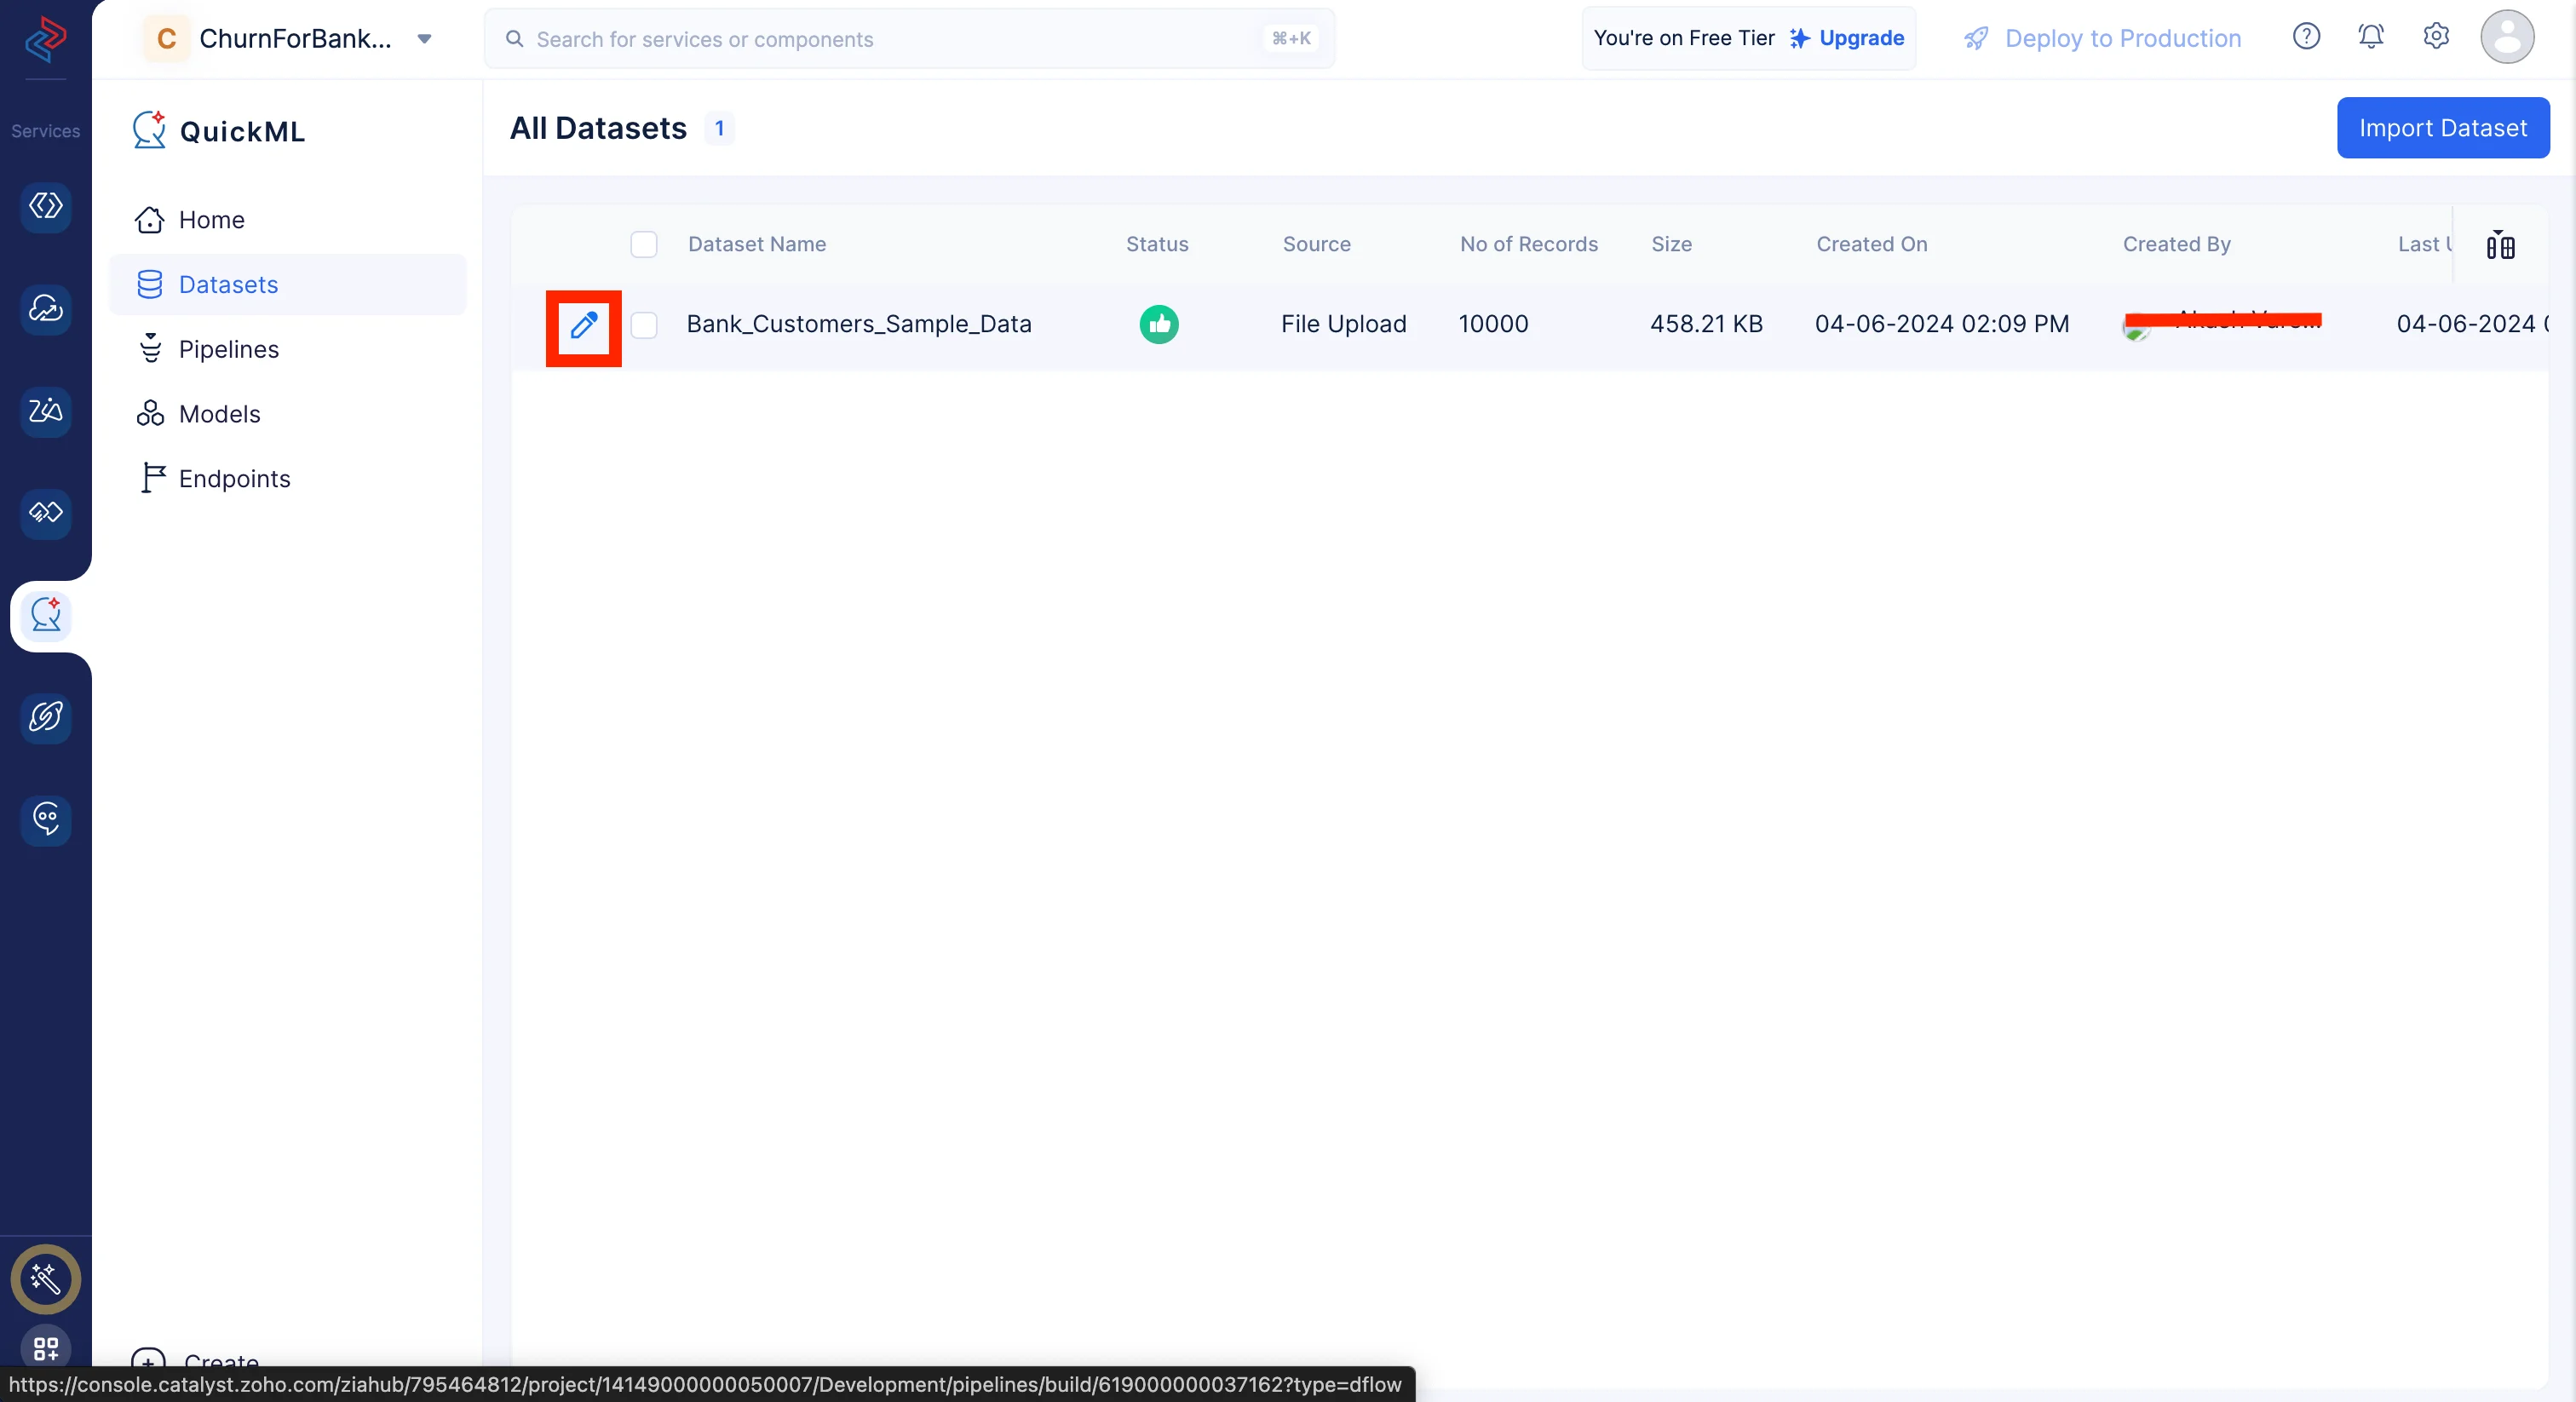Toggle the select-all datasets header checkbox
This screenshot has width=2576, height=1402.
[x=644, y=245]
